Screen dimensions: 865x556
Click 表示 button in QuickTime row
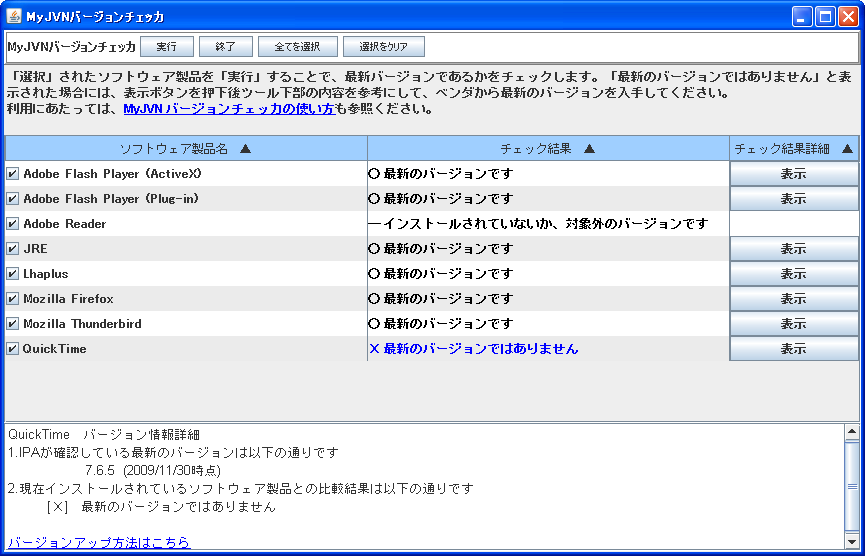794,349
